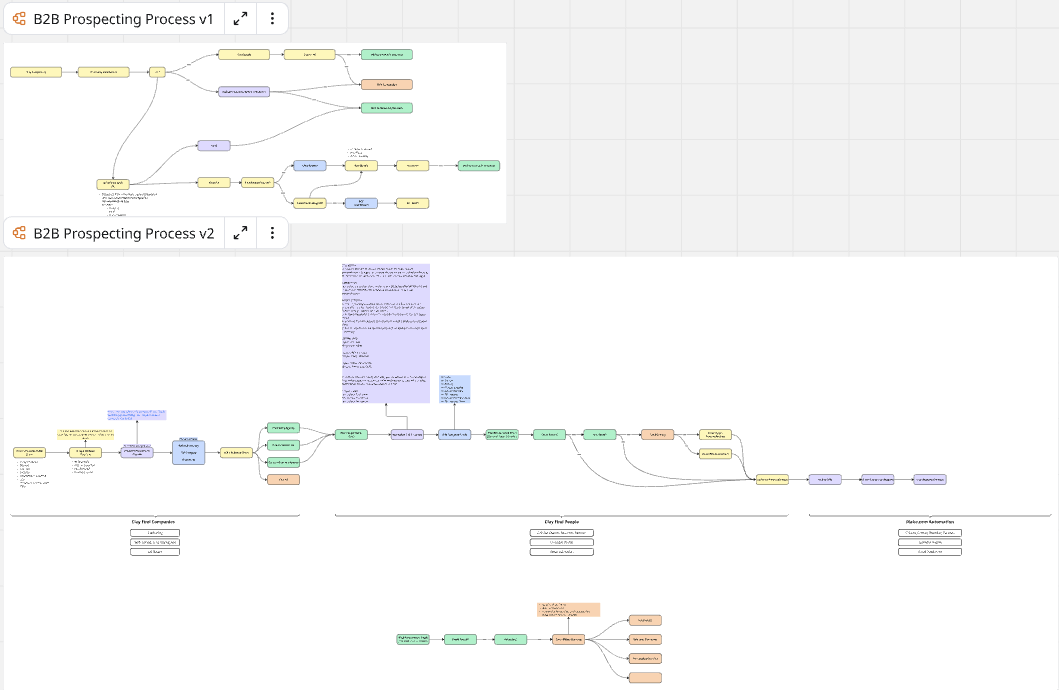Click the top list item under "Make.com Automation"
The width and height of the screenshot is (1059, 690).
coord(930,532)
